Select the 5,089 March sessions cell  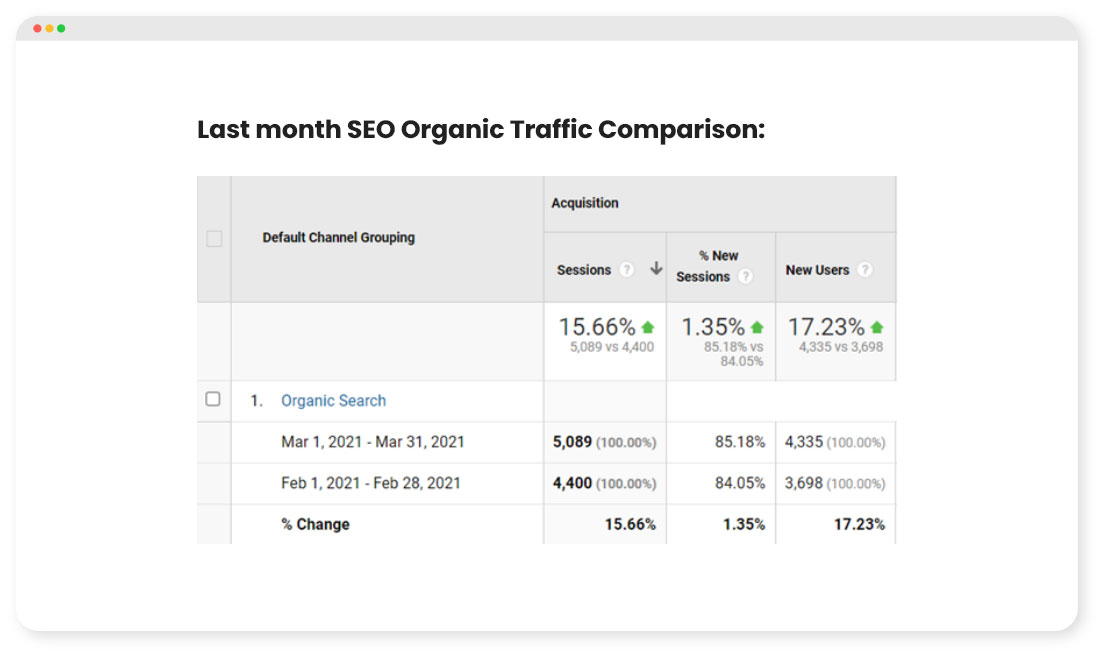pyautogui.click(x=604, y=442)
